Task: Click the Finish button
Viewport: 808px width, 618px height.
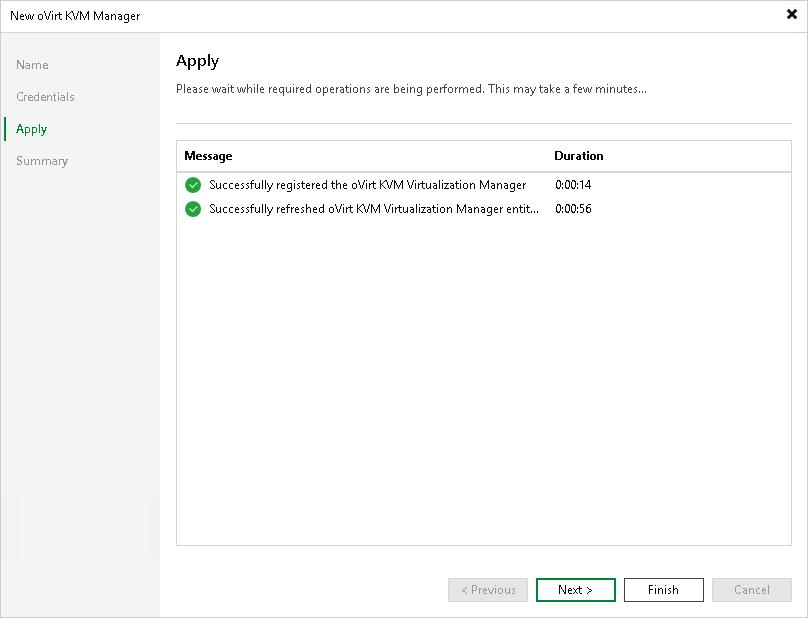Action: coord(664,590)
